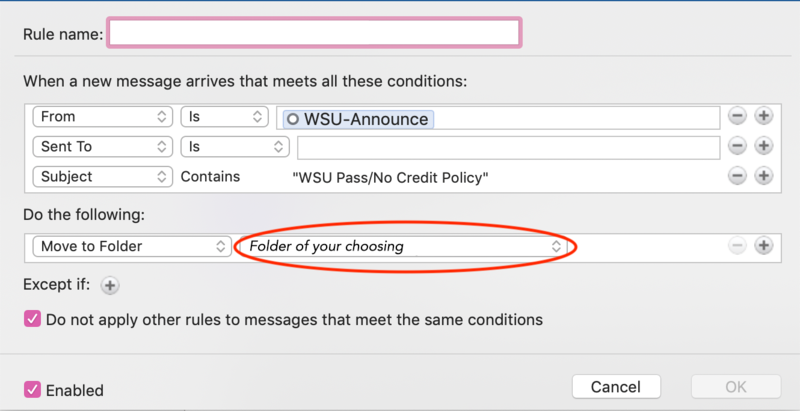Image resolution: width=800 pixels, height=411 pixels.
Task: Expand the Folder of your choosing dropdown
Action: pyautogui.click(x=404, y=246)
